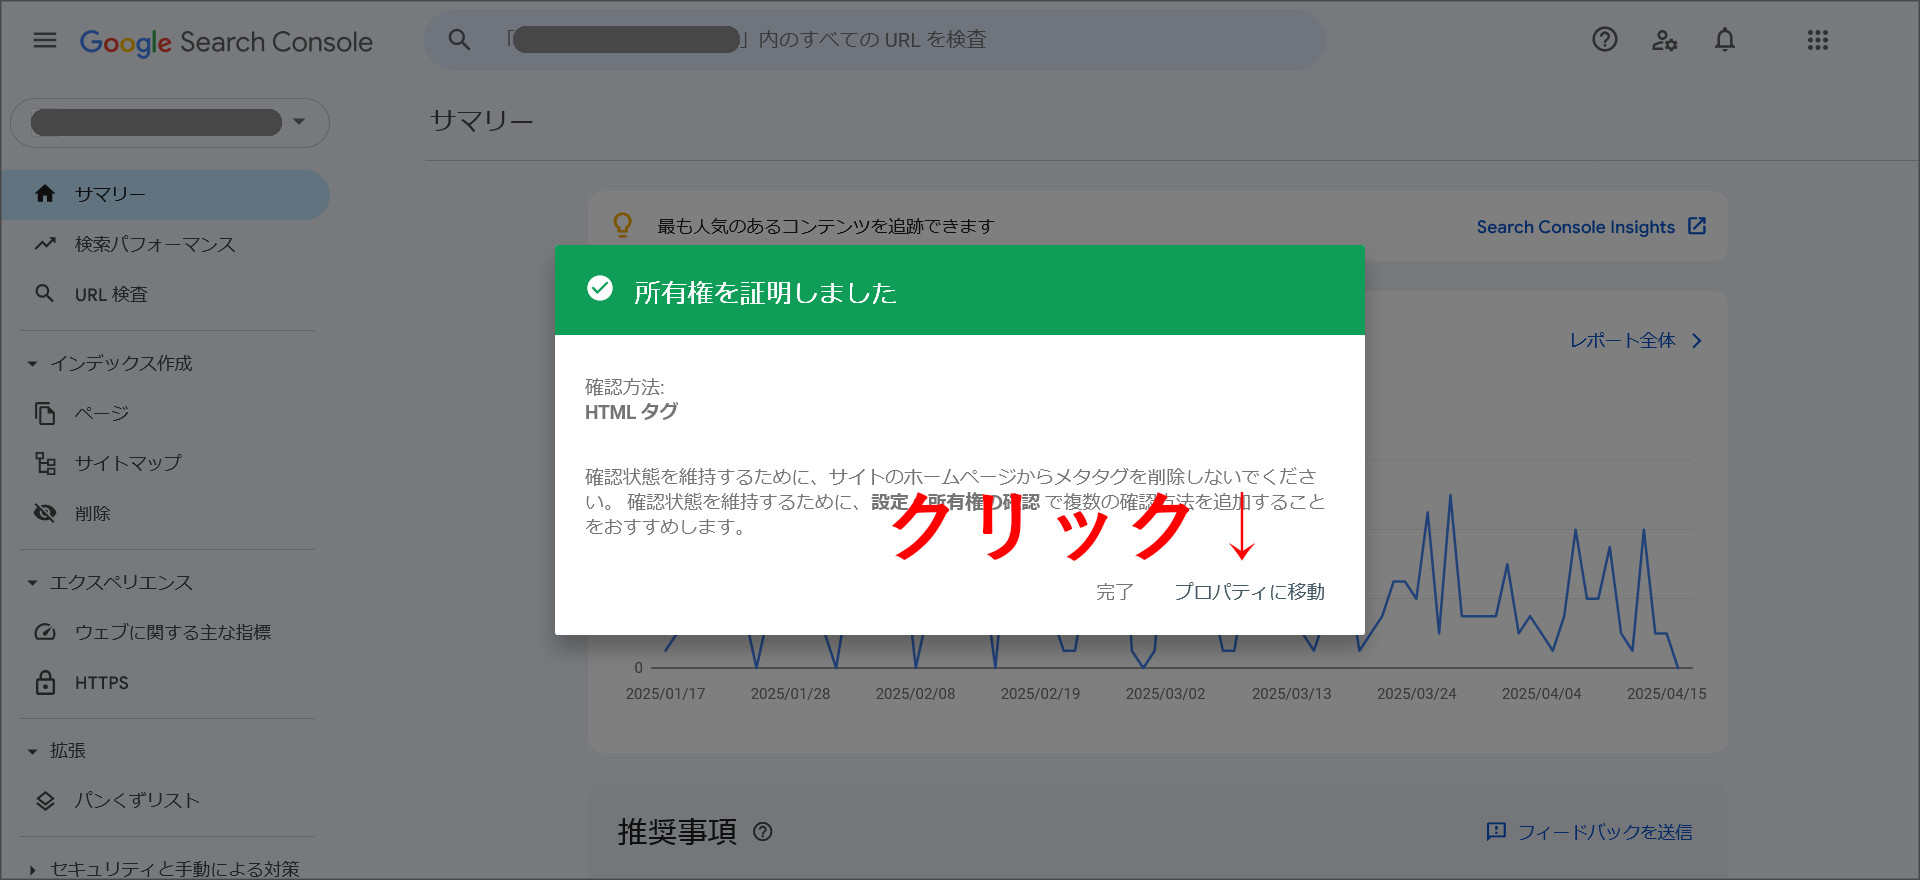Click the help icon next to 推奨事項
The width and height of the screenshot is (1920, 880).
(x=763, y=832)
